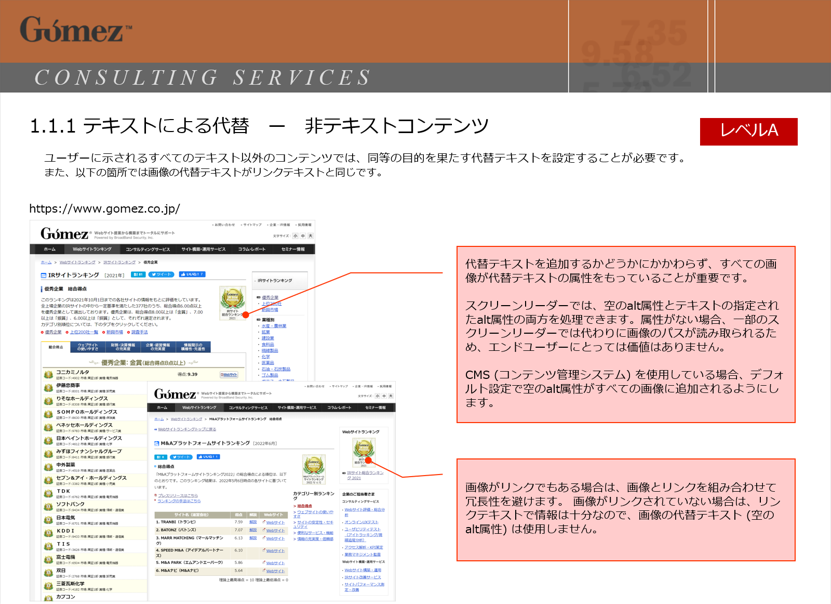831x604 pixels.
Task: Open サイト構築・運用サービス in the IR ranking page navigation
Action: (204, 249)
